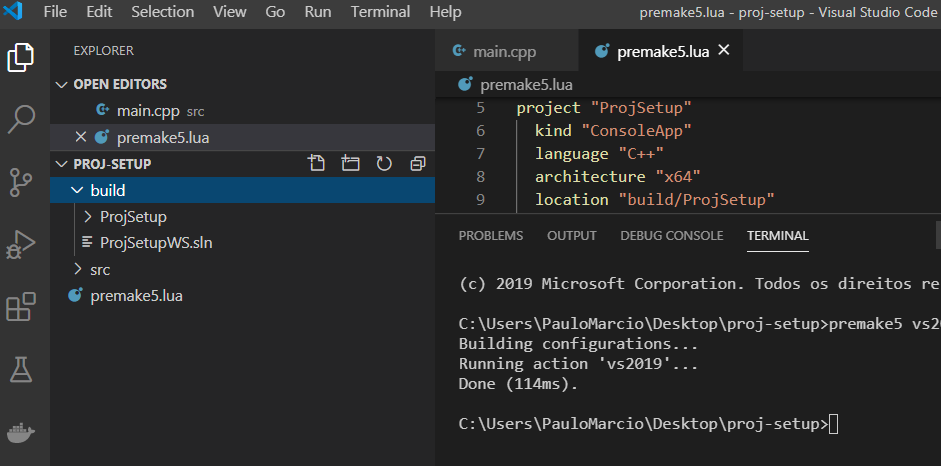The height and width of the screenshot is (466, 941).
Task: Close the premake5.lua editor tab
Action: pyautogui.click(x=724, y=50)
